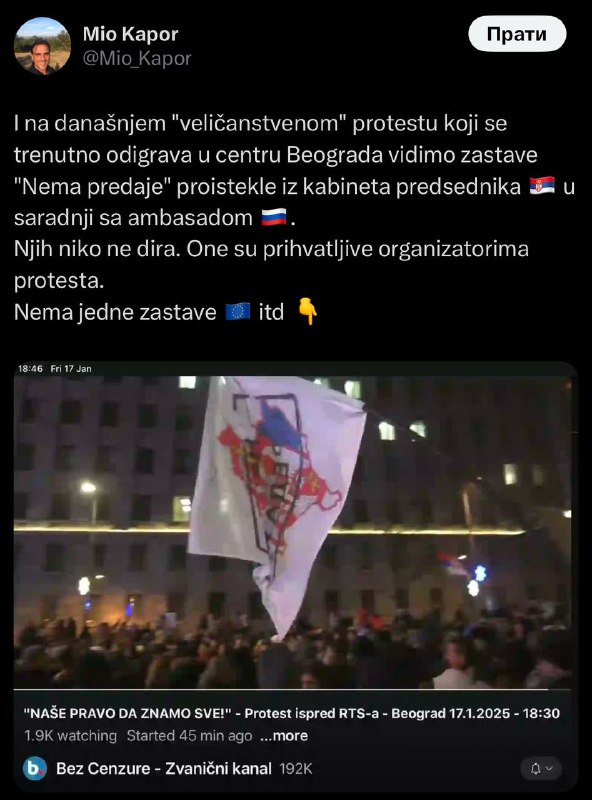Click the 192K subscriber count

(x=295, y=769)
